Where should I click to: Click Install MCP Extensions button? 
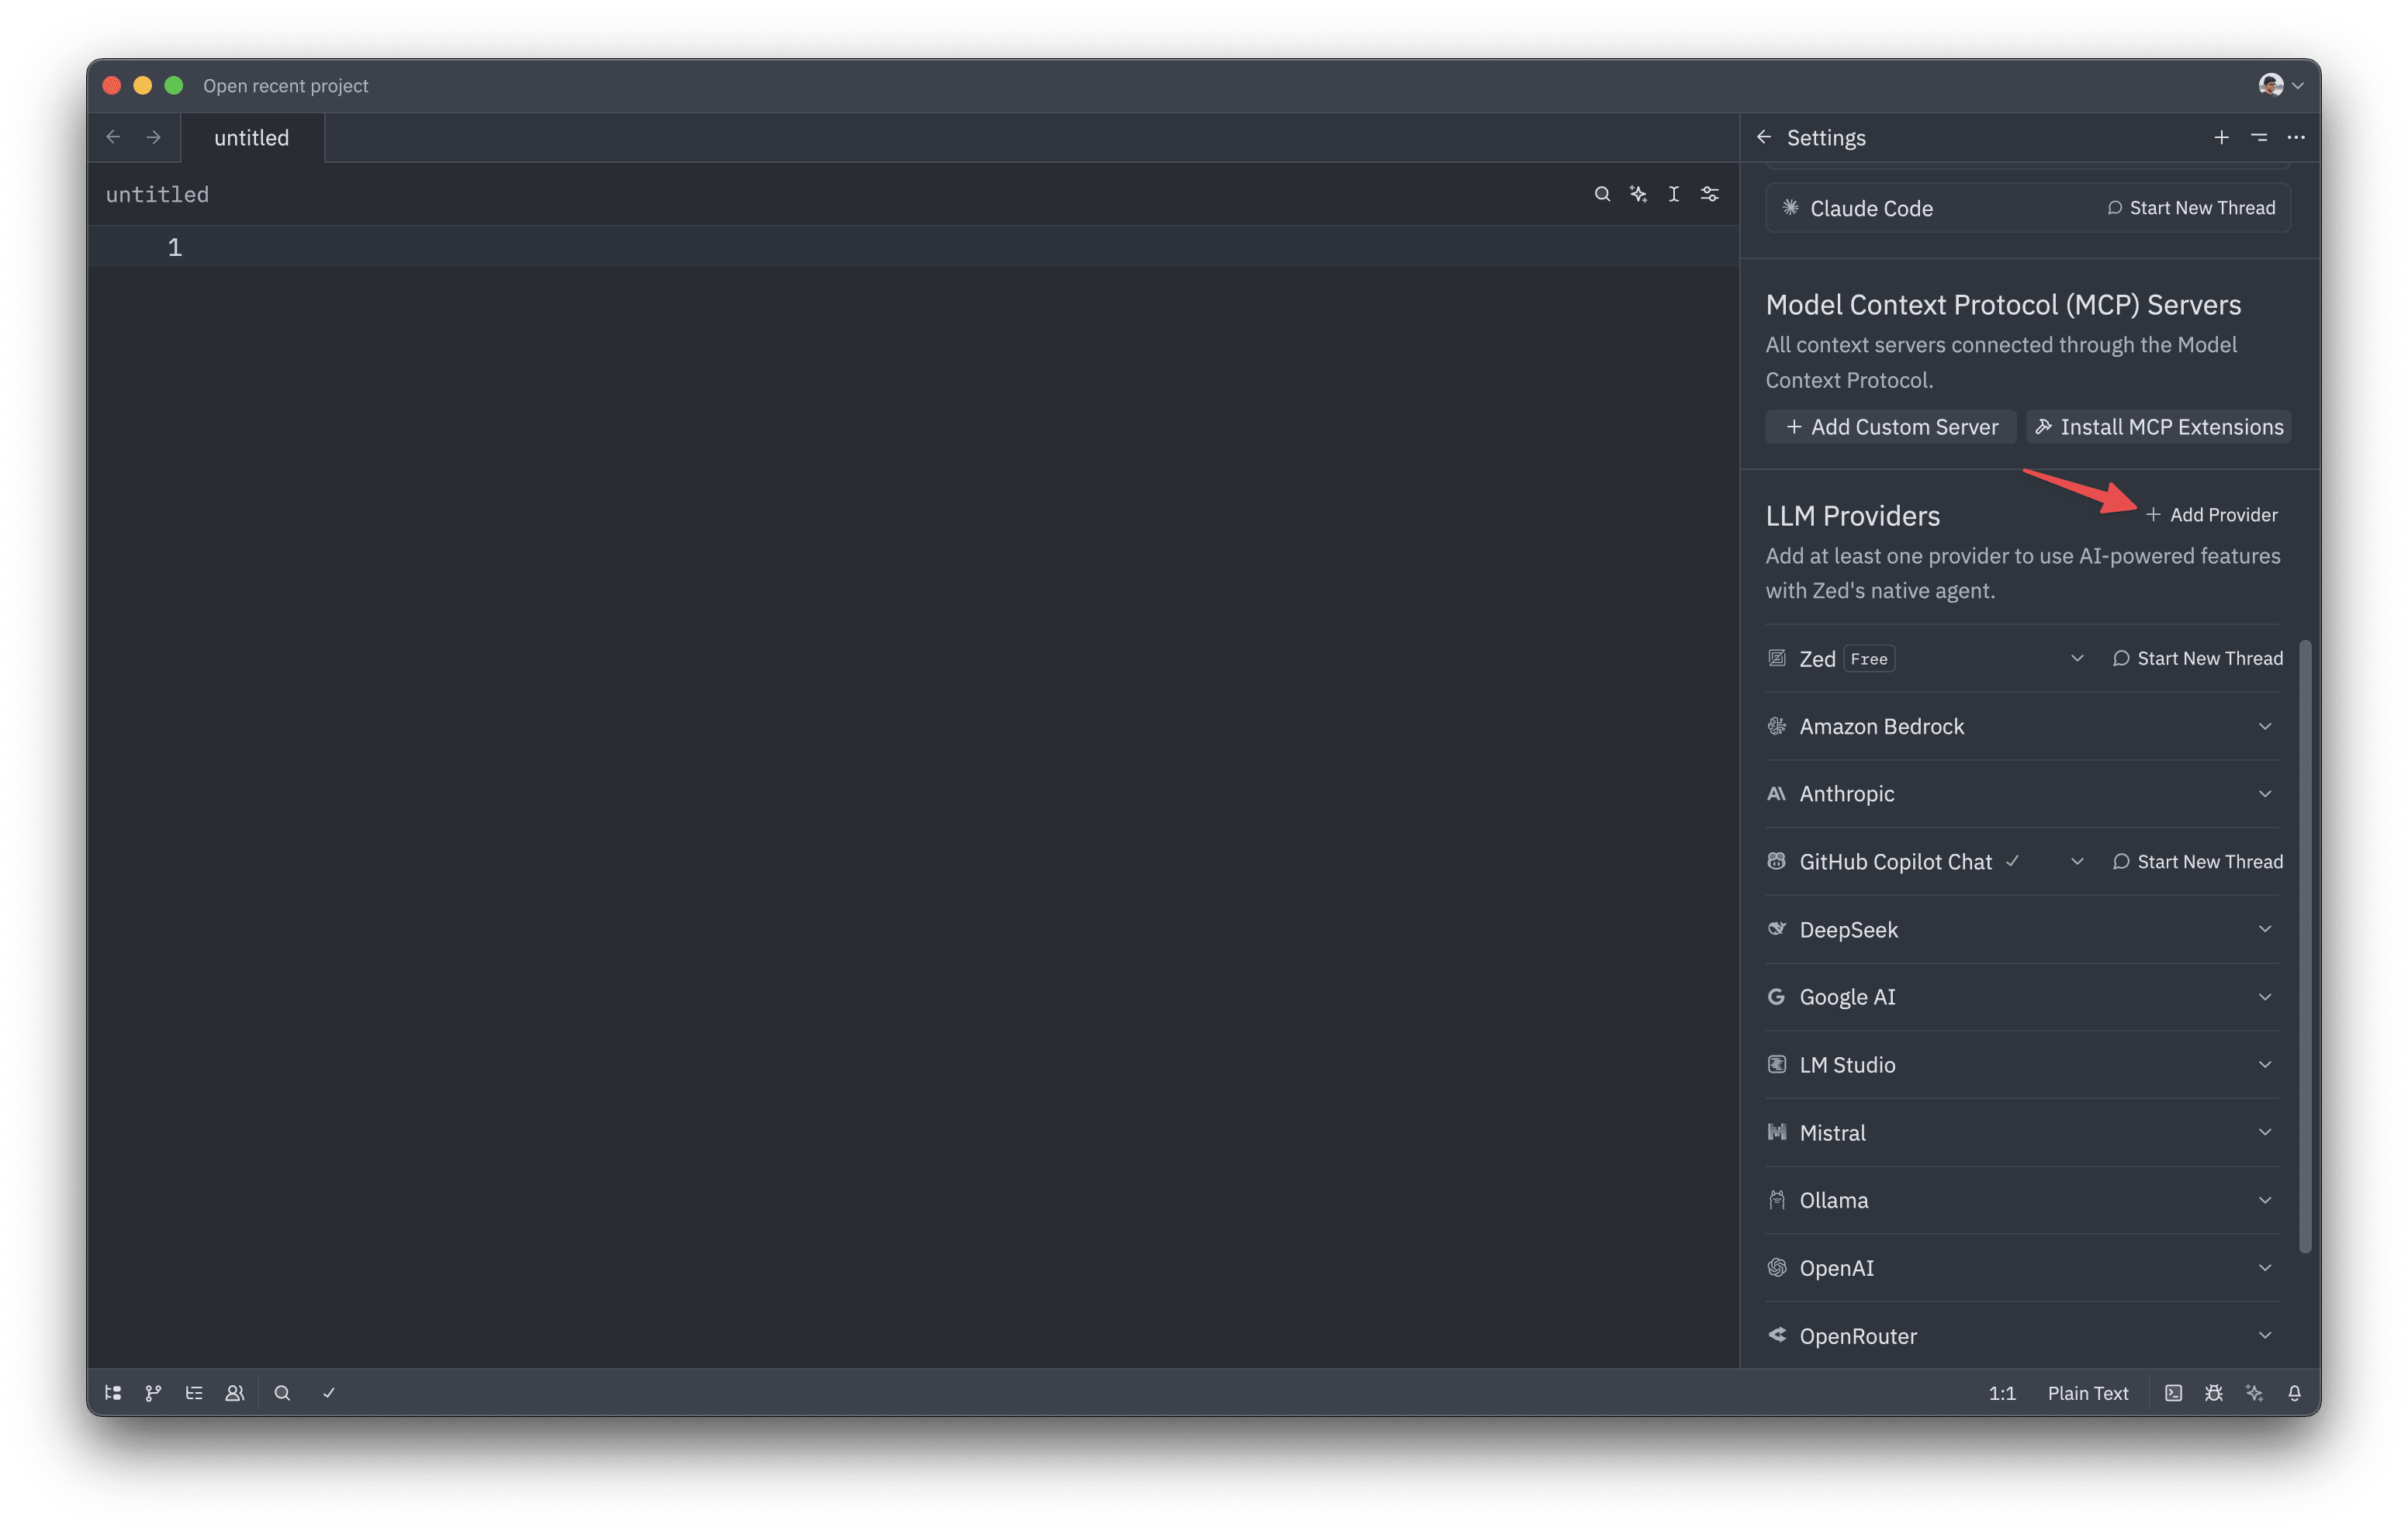point(2159,427)
